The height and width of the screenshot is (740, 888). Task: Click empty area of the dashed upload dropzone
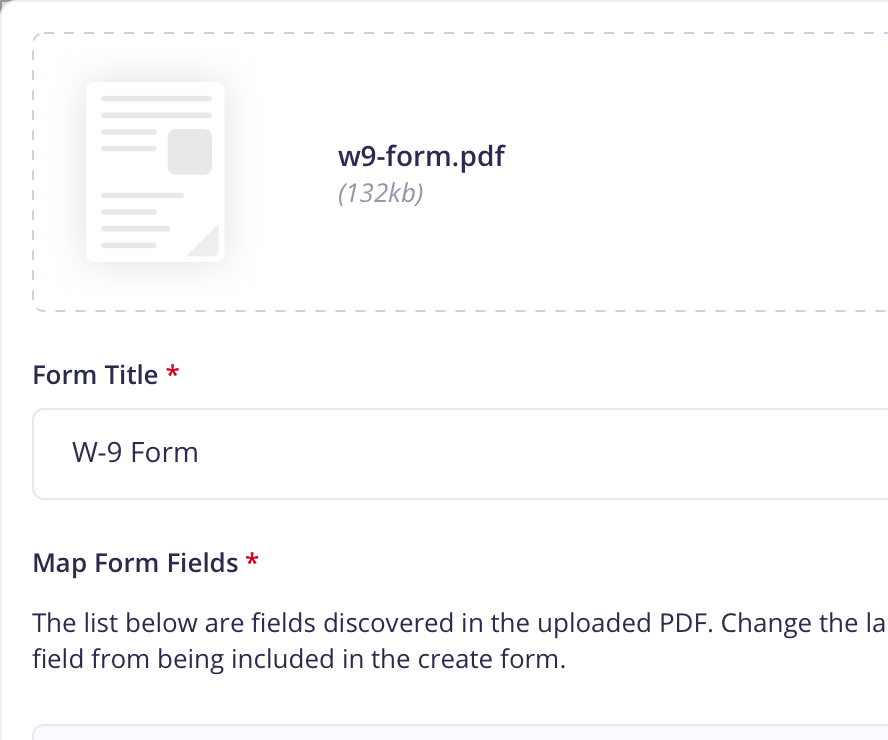coord(680,172)
